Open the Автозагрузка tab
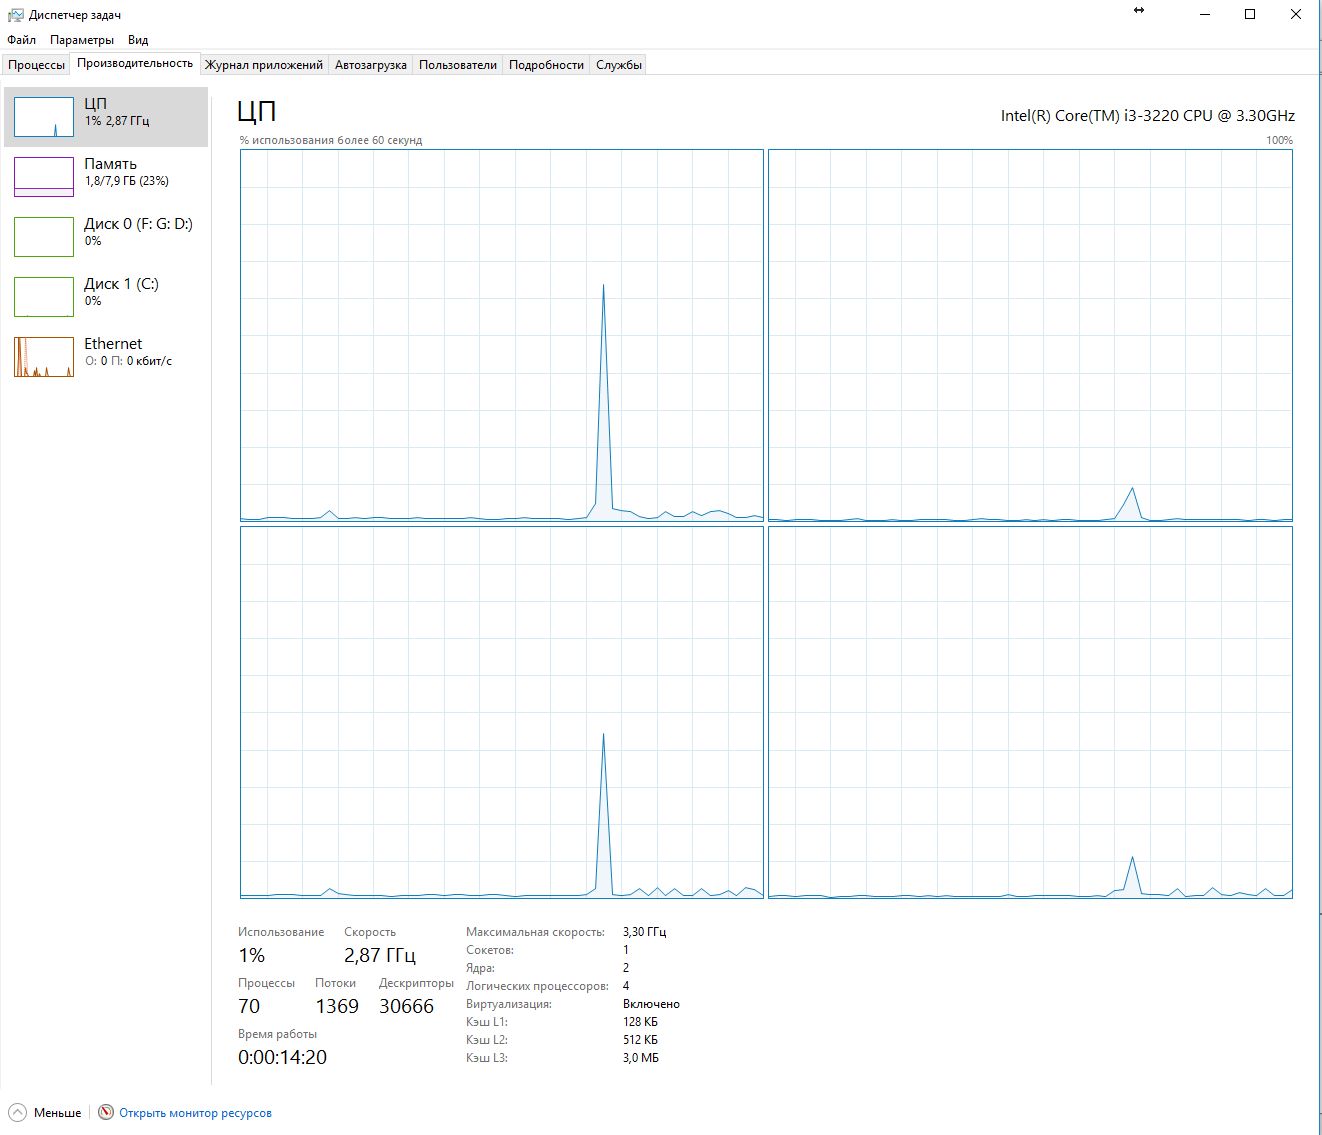 click(371, 65)
